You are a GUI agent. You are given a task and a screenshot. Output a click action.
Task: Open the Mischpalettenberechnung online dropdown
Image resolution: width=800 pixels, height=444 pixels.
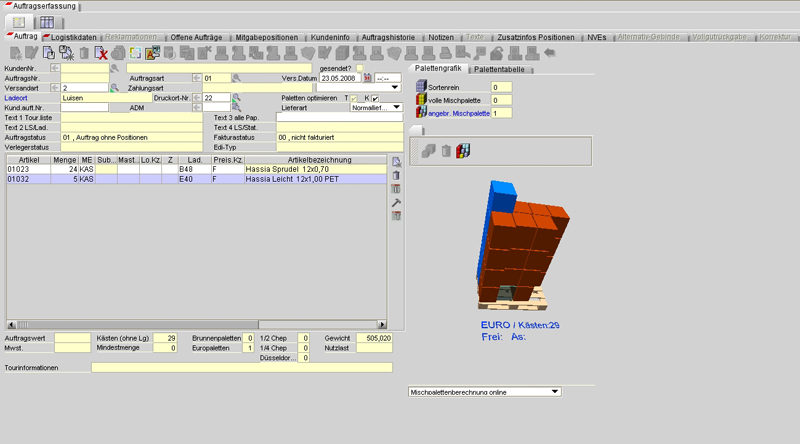555,392
